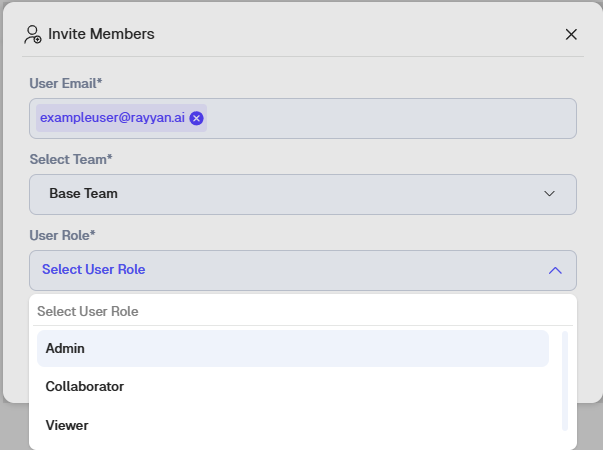Click the Invite Members dialog title
Image resolution: width=603 pixels, height=450 pixels.
[x=101, y=34]
